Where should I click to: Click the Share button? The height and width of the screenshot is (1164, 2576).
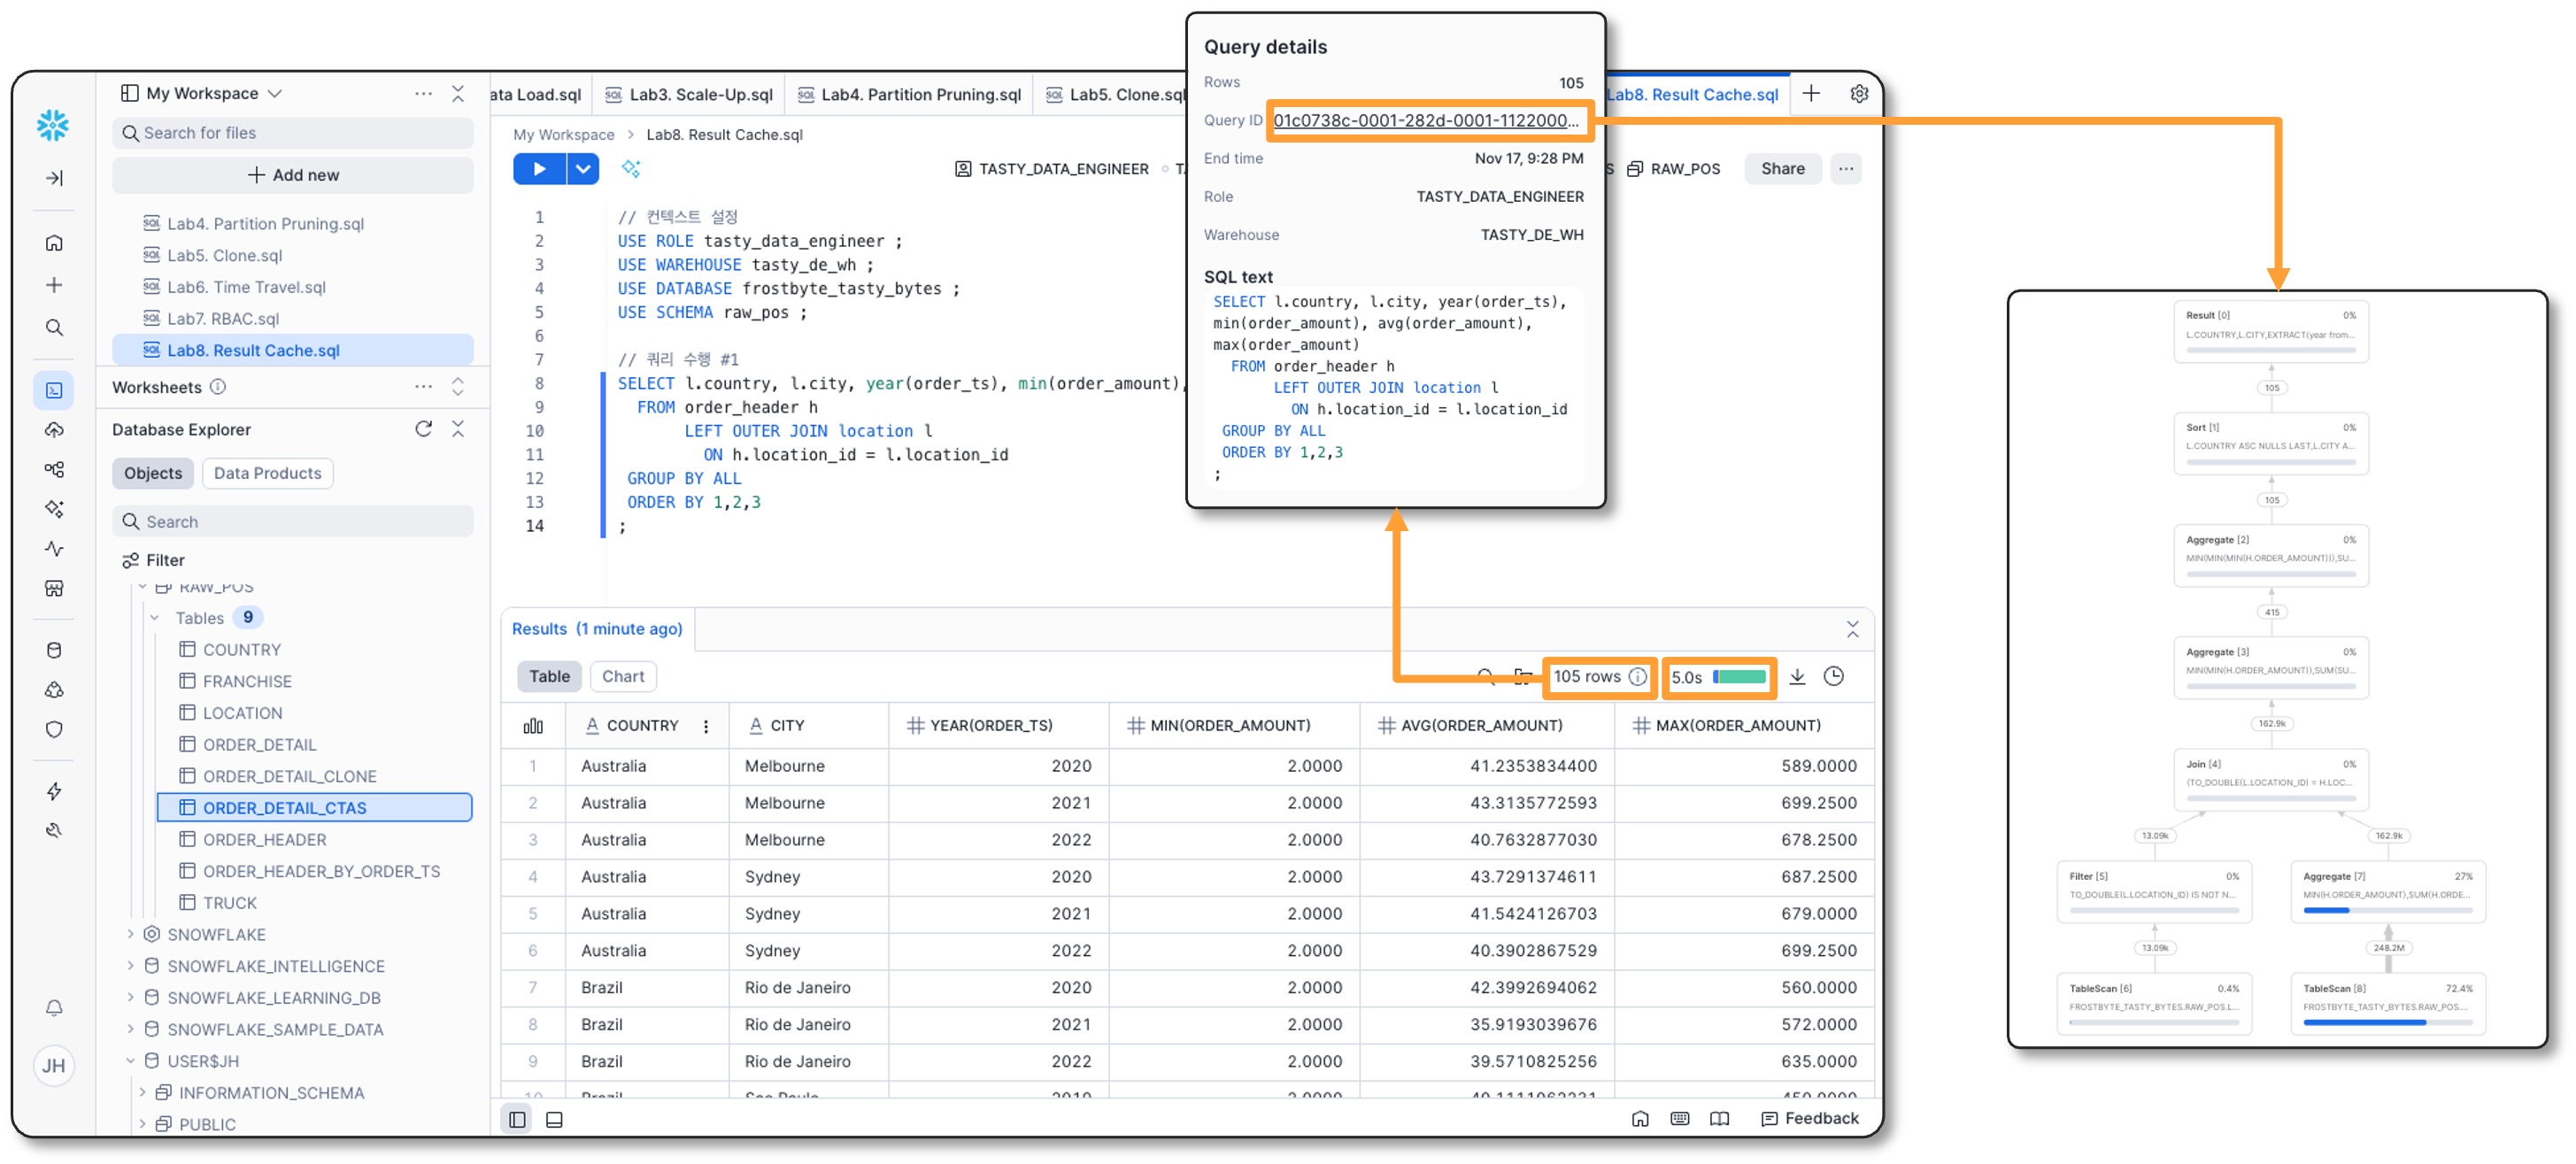coord(1782,169)
